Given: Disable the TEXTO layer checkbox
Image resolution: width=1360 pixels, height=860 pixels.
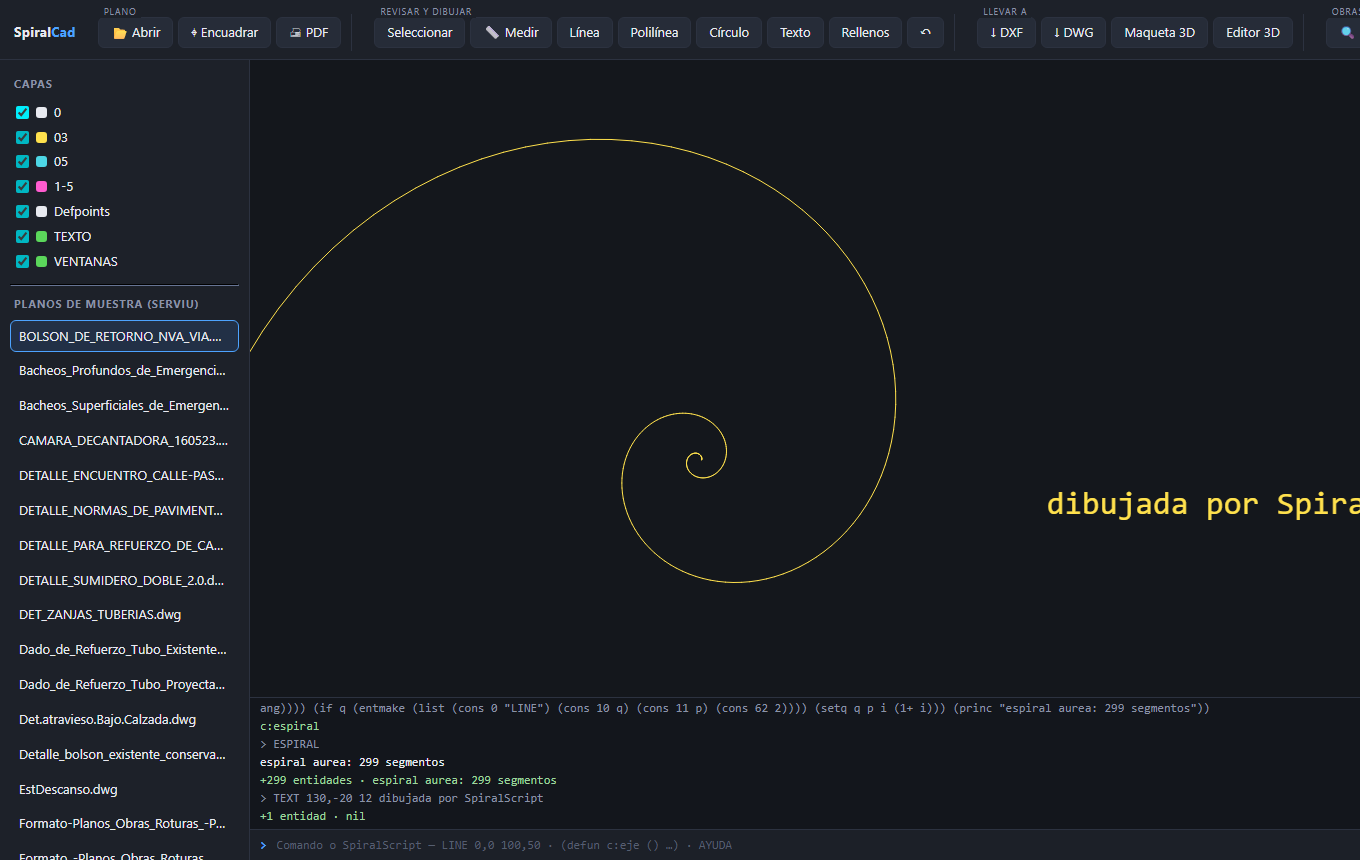Looking at the screenshot, I should [22, 237].
